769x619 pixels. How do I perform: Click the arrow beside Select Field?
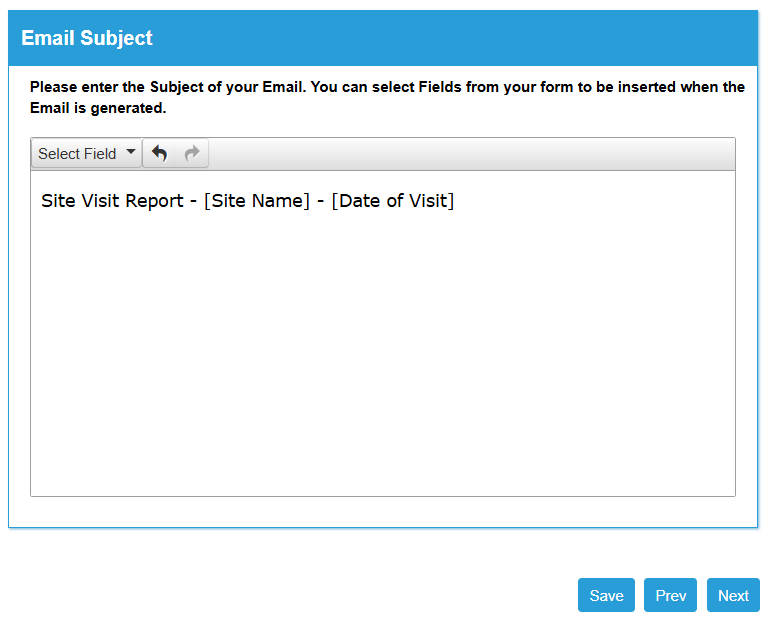(x=131, y=153)
